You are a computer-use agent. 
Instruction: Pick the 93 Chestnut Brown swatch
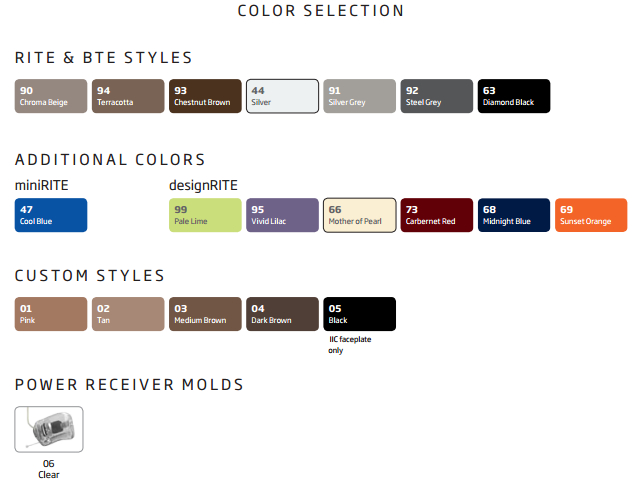(205, 96)
